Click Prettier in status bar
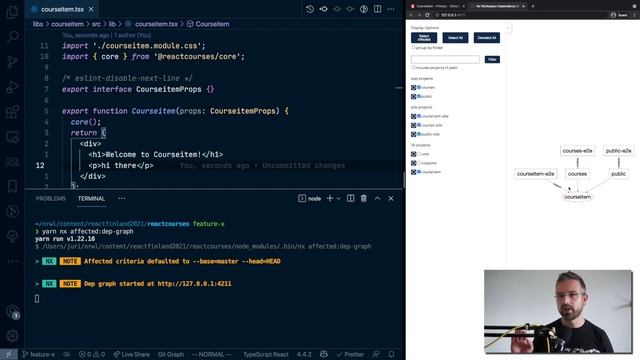Image resolution: width=640 pixels, height=360 pixels. [x=350, y=354]
